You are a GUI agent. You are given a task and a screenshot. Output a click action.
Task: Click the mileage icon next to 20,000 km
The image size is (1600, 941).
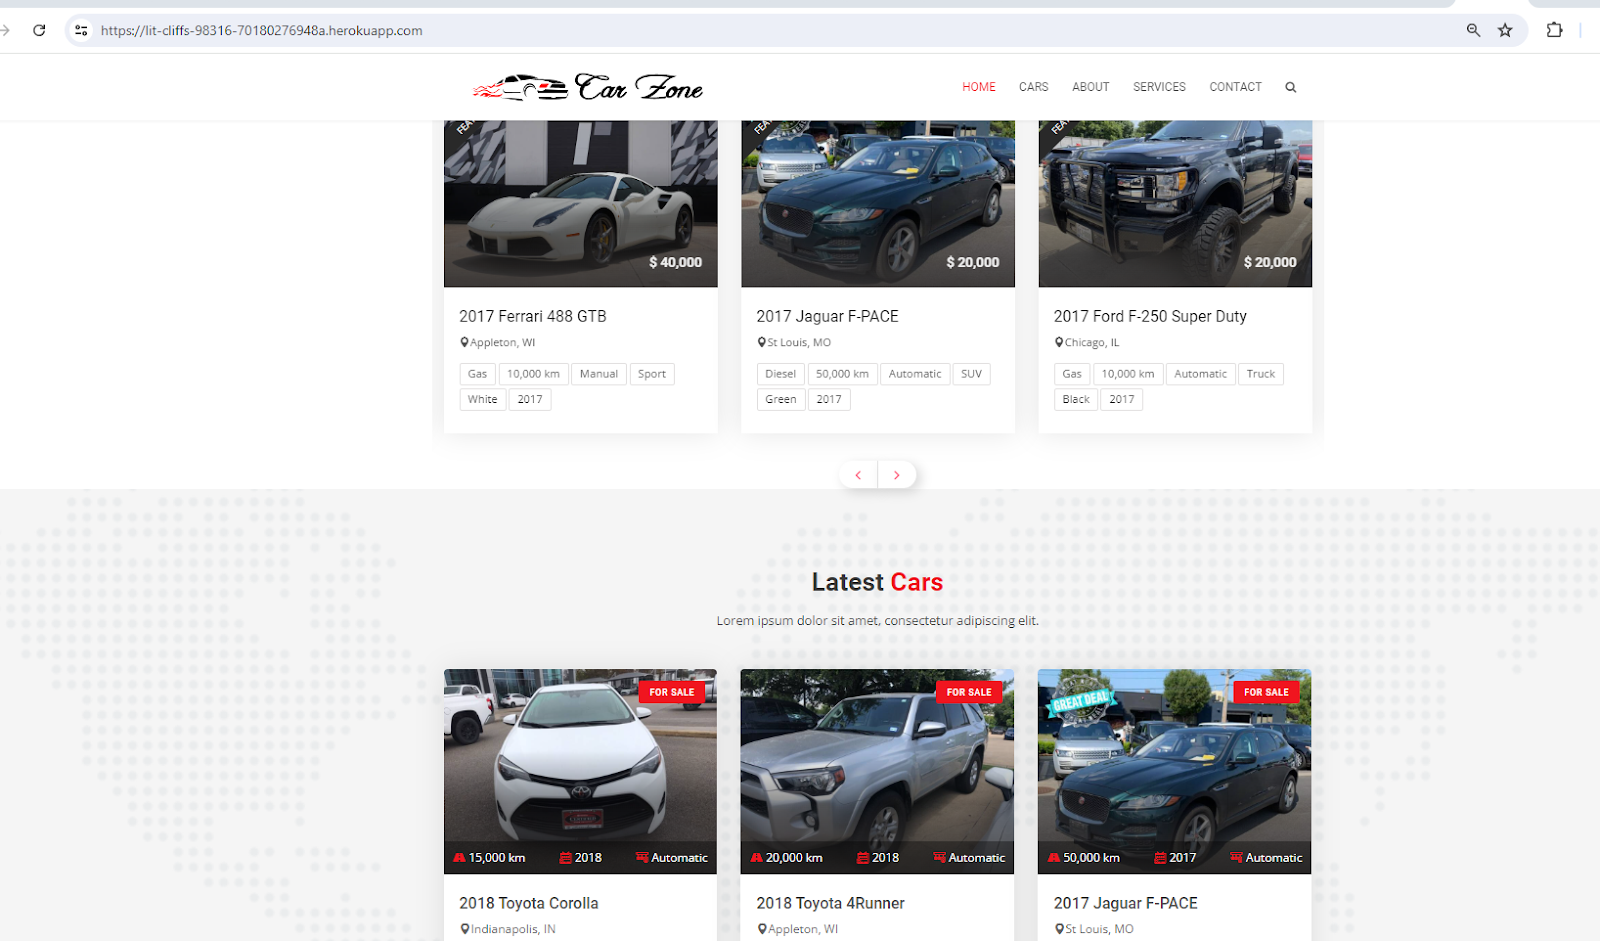coord(757,858)
